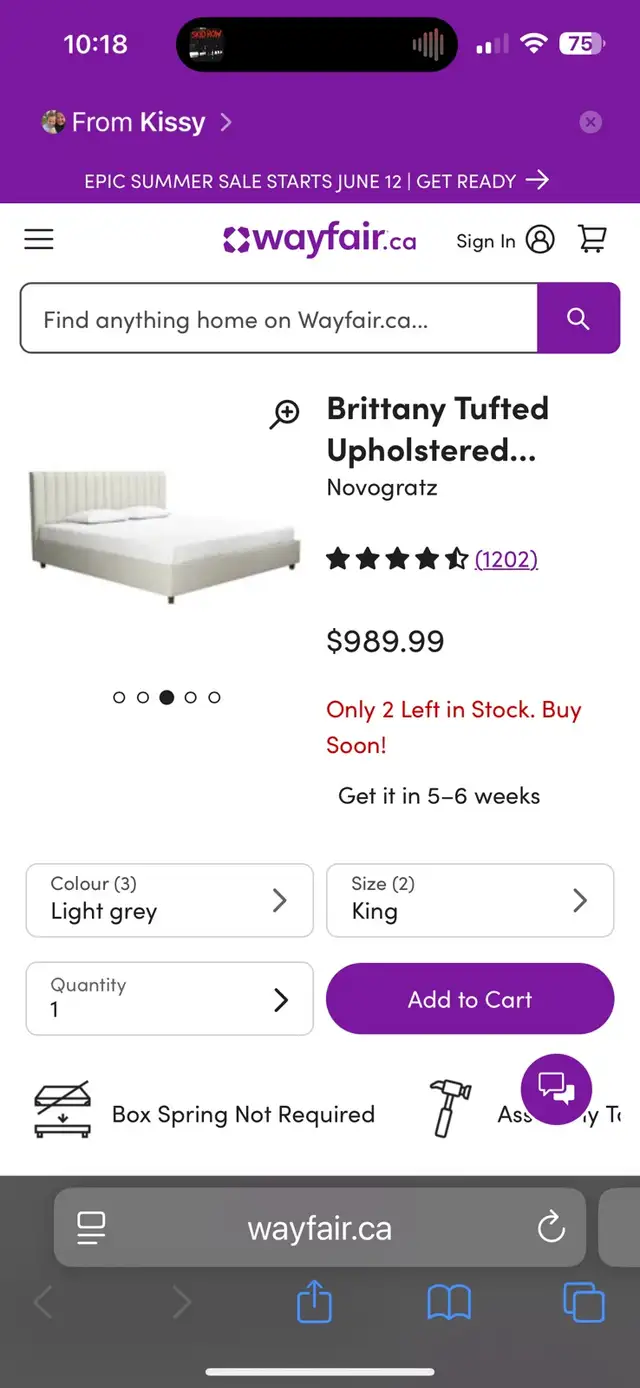Open the 1202 reviews link

pyautogui.click(x=506, y=560)
